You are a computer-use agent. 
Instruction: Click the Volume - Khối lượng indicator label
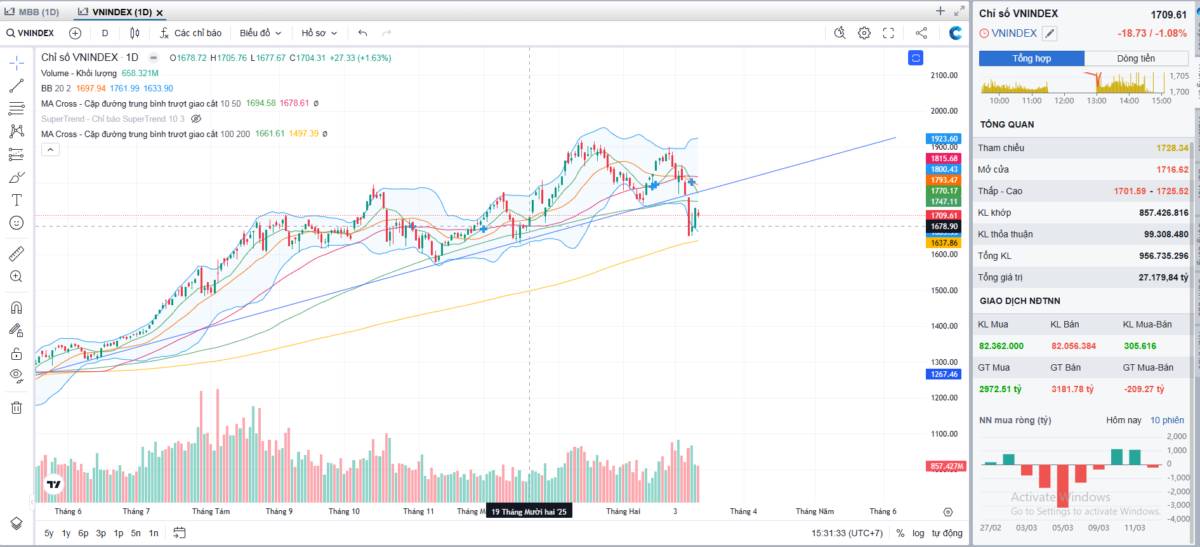(79, 73)
